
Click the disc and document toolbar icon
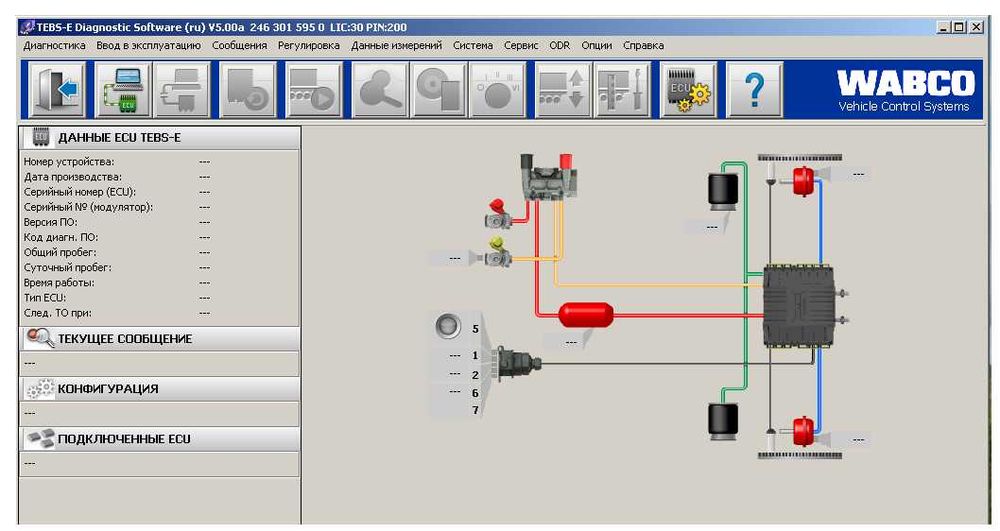[x=438, y=89]
